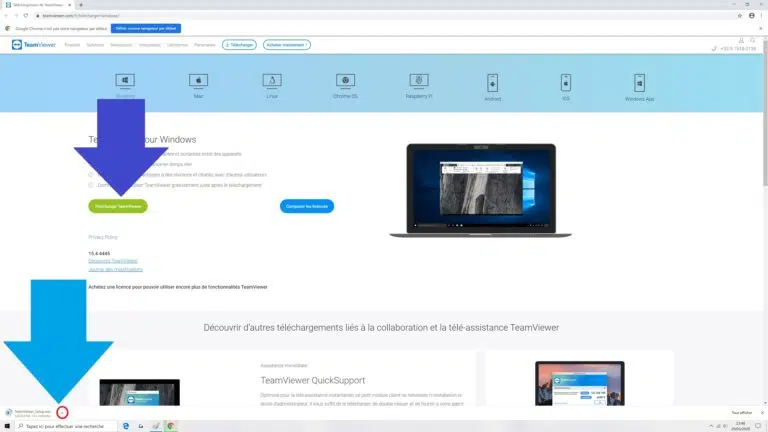The image size is (768, 432).
Task: Open the Ressources menu
Action: click(121, 45)
